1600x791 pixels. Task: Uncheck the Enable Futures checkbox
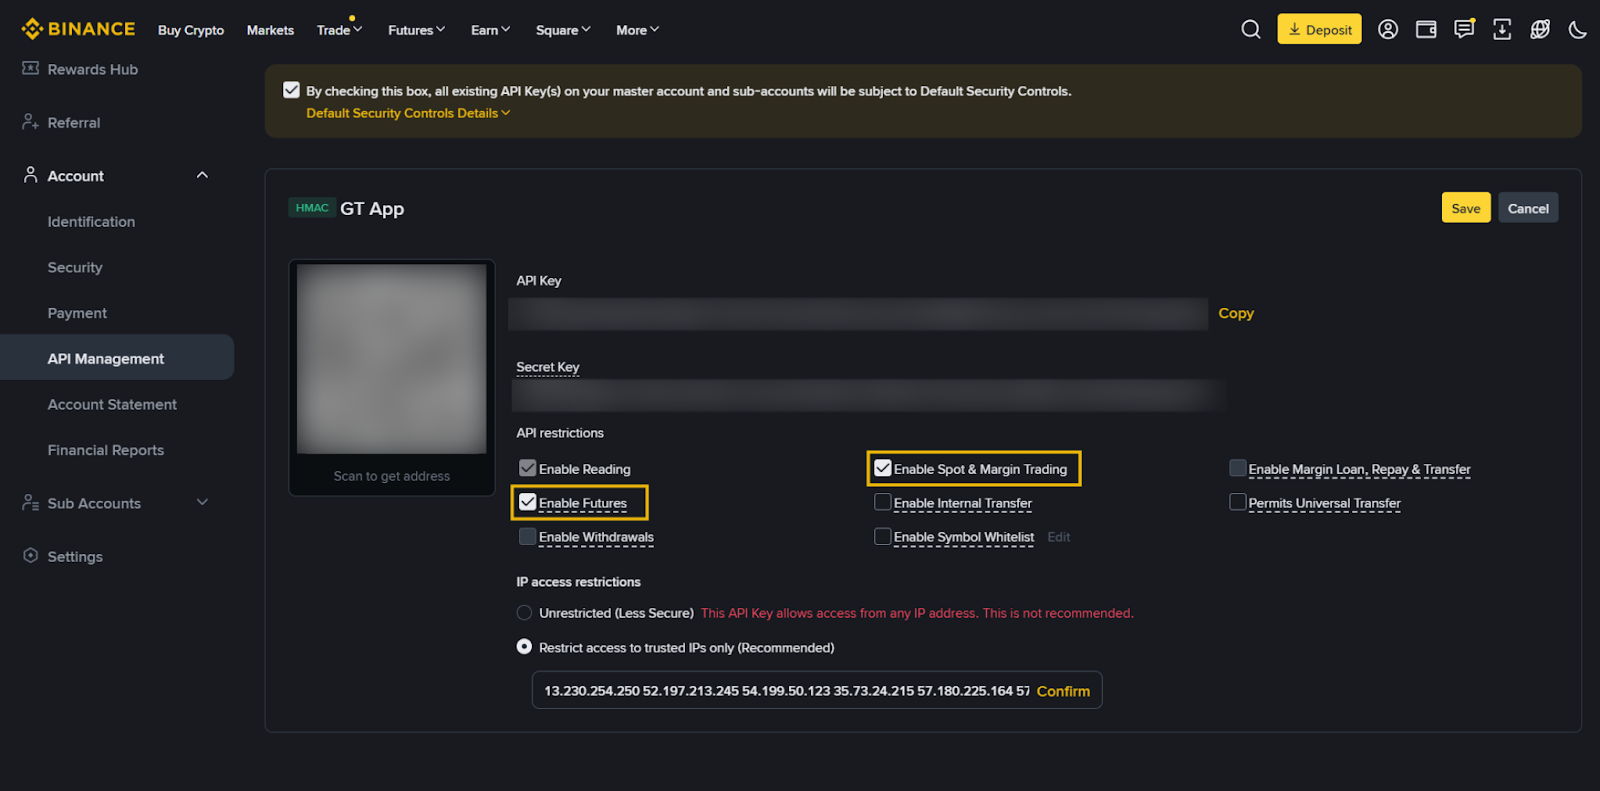(528, 502)
